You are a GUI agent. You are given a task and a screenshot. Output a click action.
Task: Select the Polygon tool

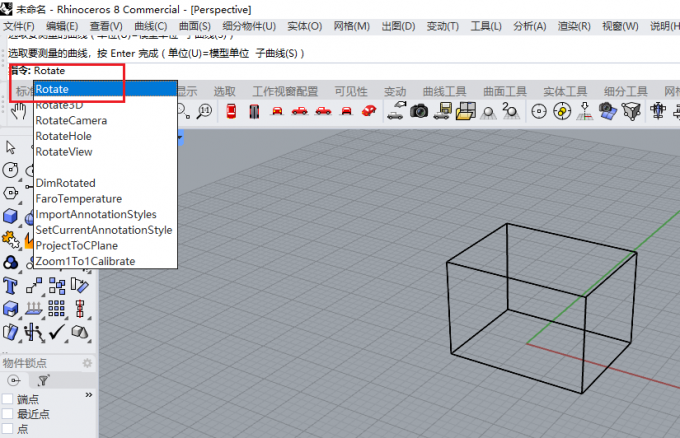[10, 193]
